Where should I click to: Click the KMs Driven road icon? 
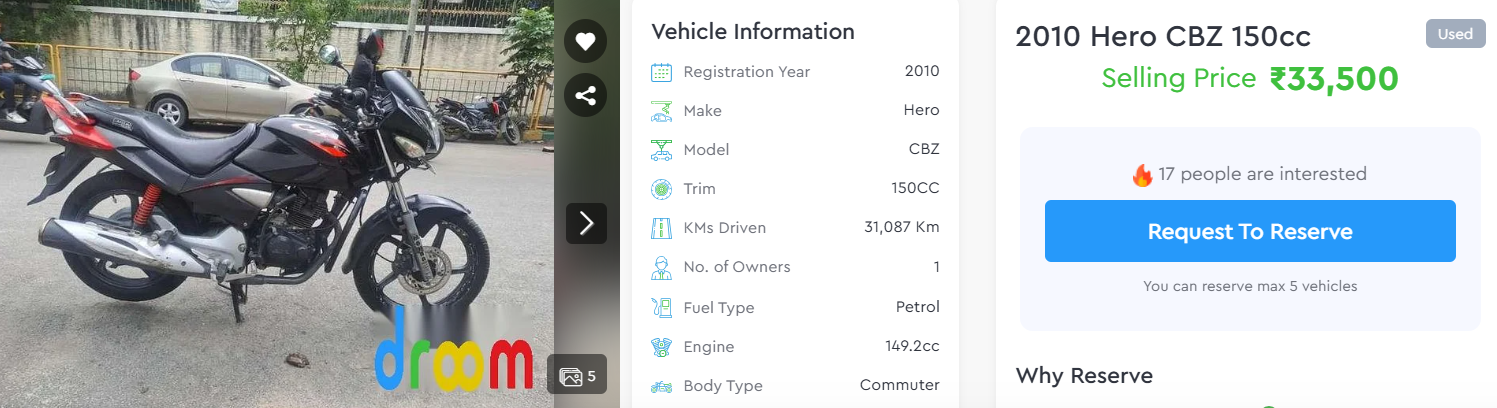[x=661, y=228]
